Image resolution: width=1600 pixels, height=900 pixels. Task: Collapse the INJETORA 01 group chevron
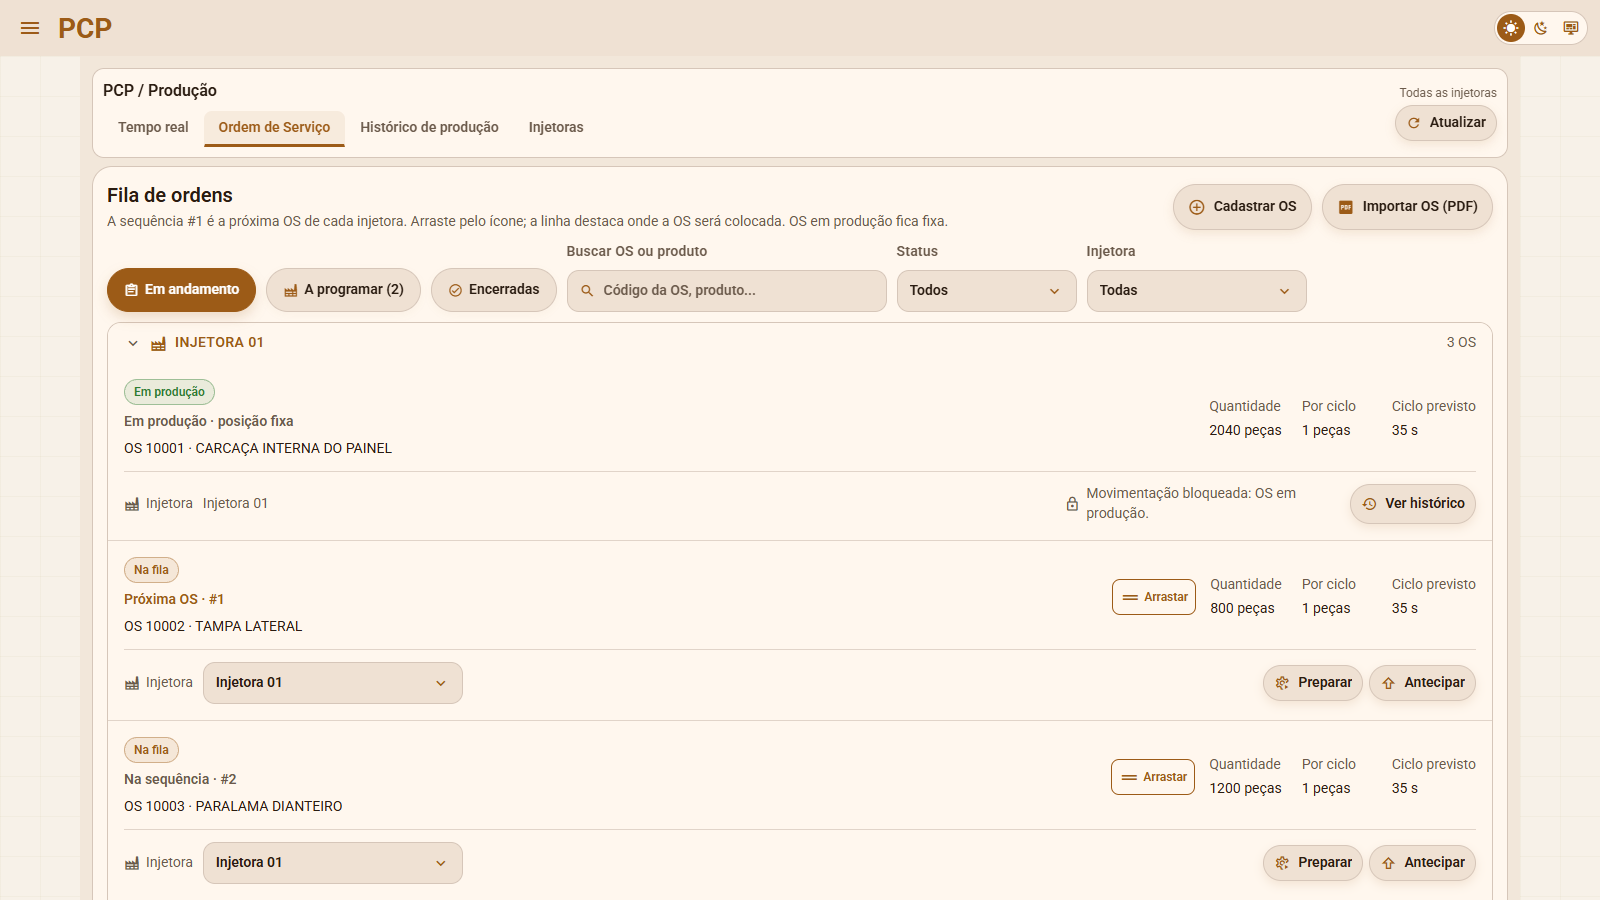click(x=133, y=343)
